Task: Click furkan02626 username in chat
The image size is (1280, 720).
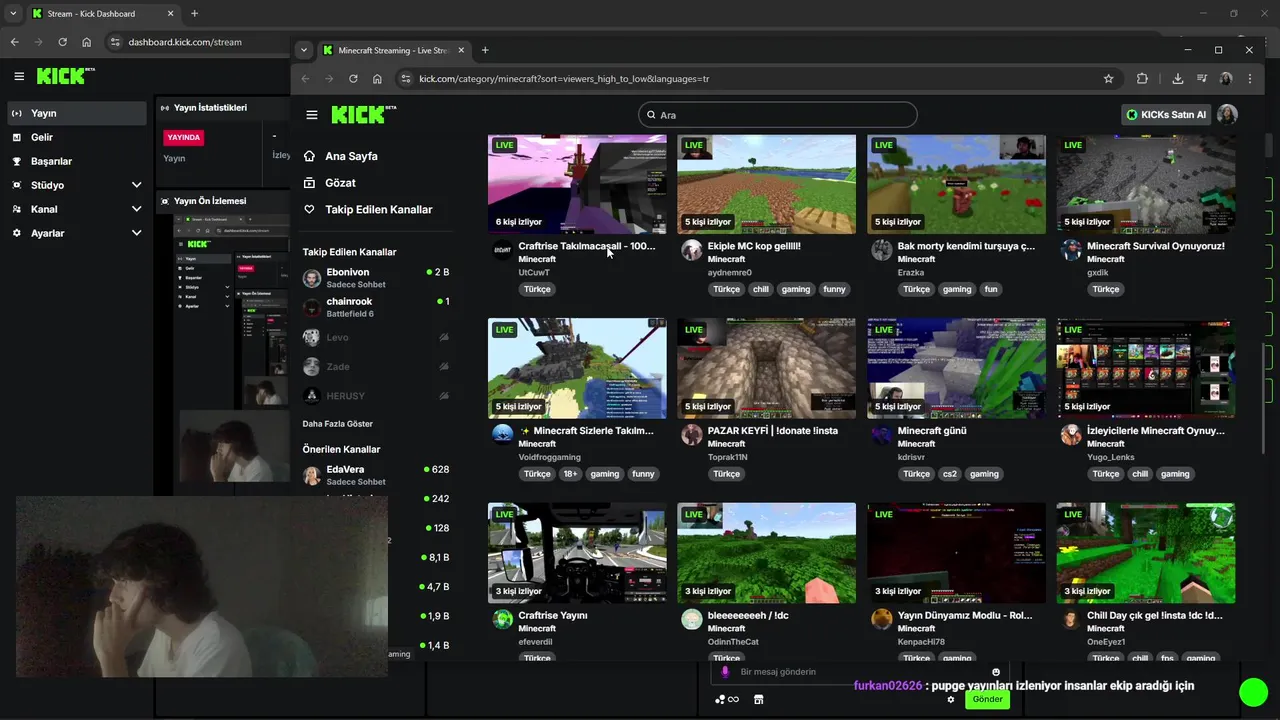Action: 888,686
